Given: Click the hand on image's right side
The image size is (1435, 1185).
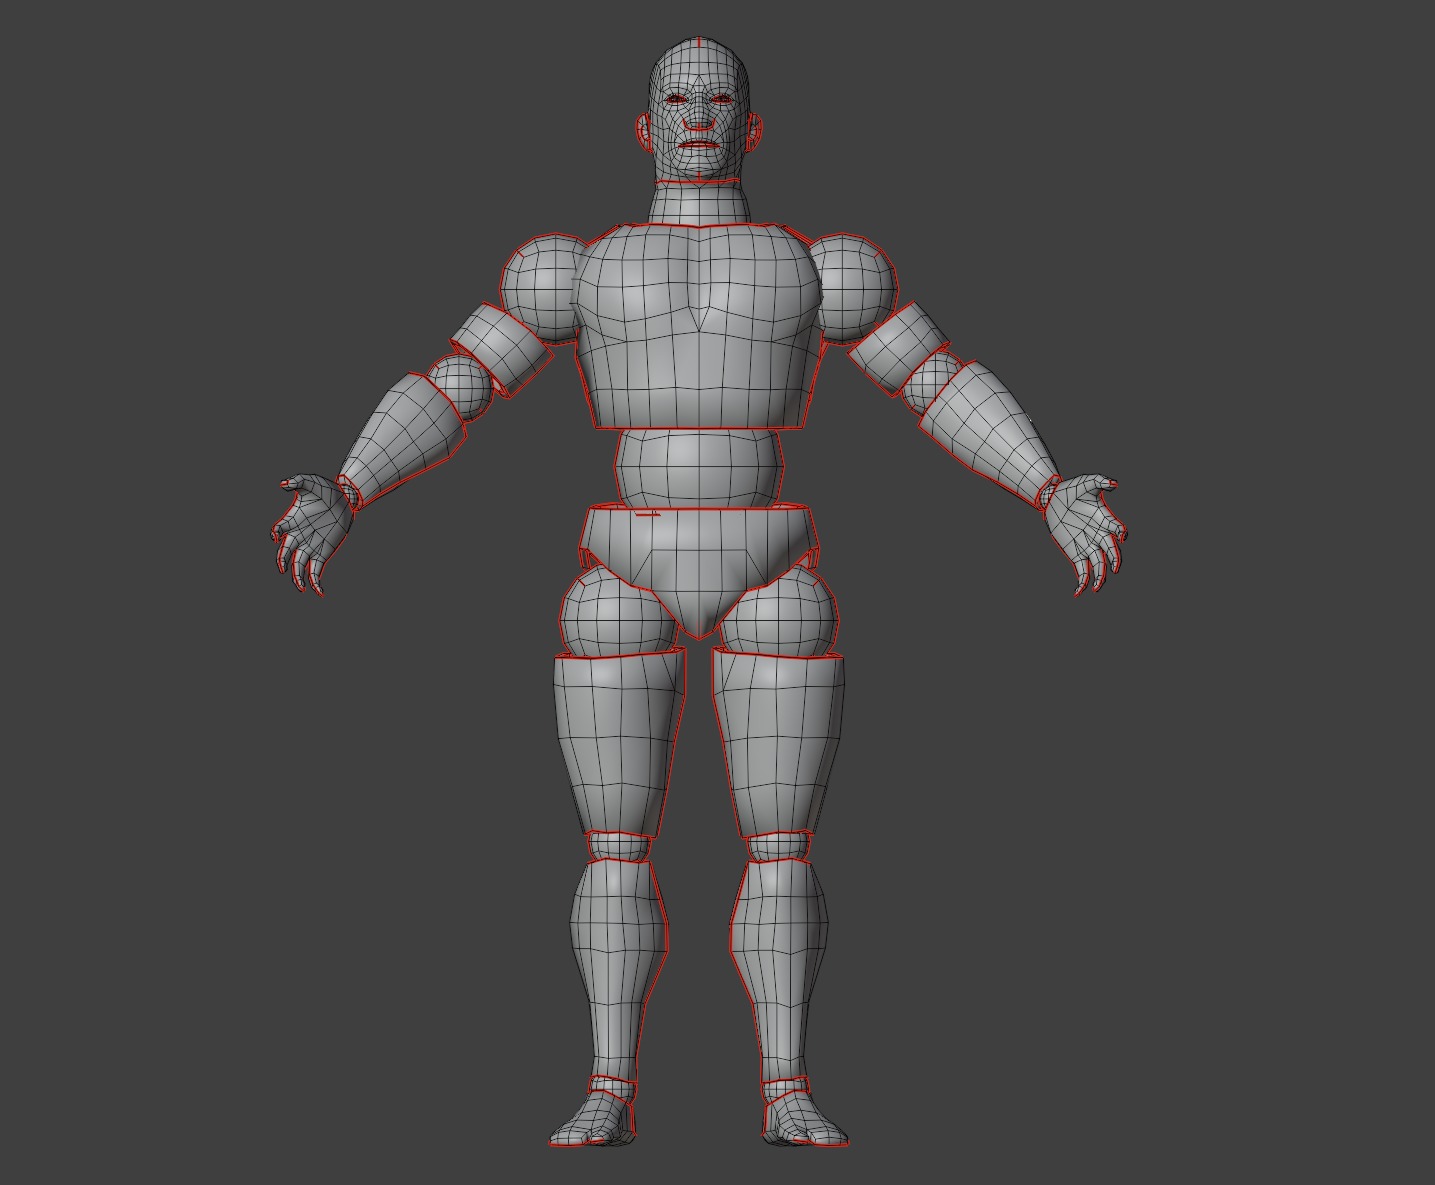Looking at the screenshot, I should tap(1083, 531).
